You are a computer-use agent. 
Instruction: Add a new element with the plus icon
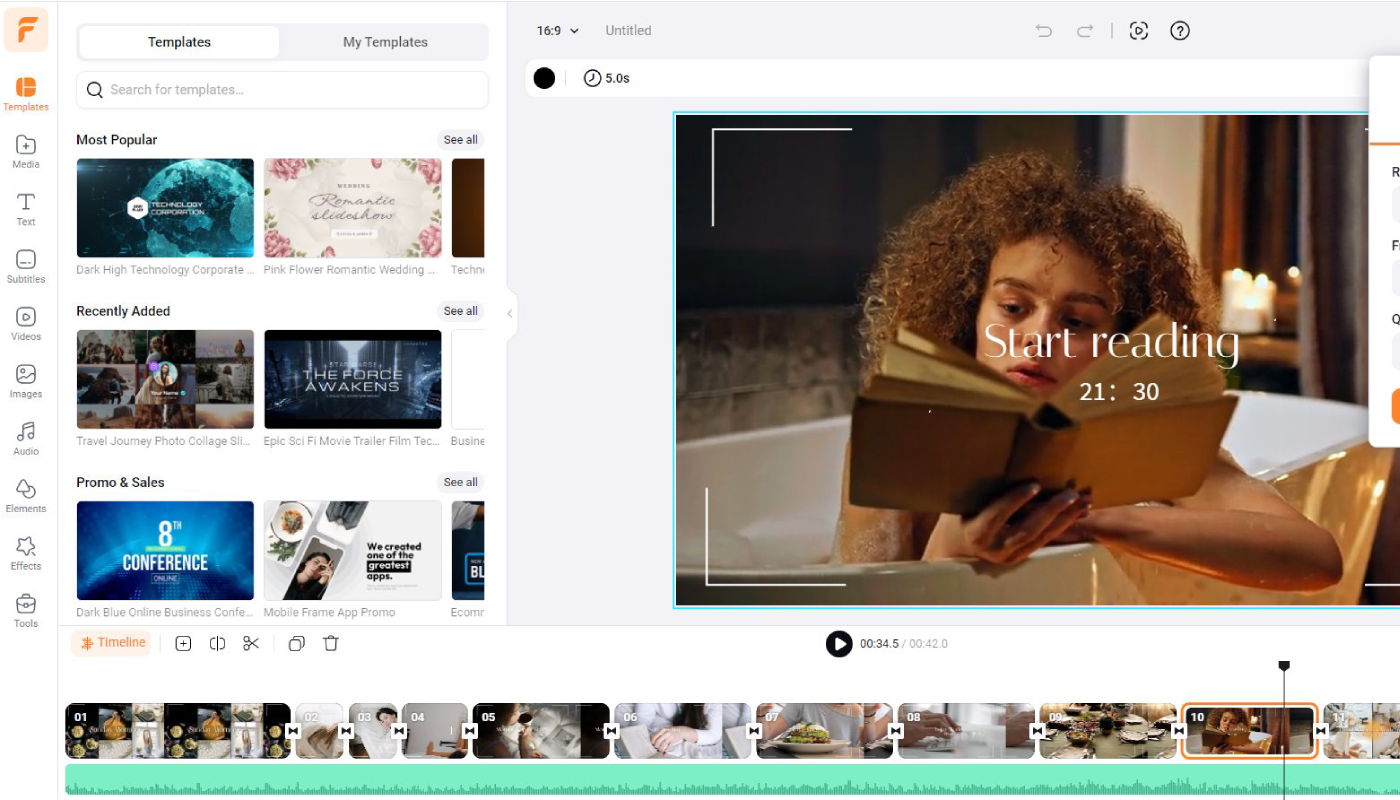pyautogui.click(x=183, y=643)
